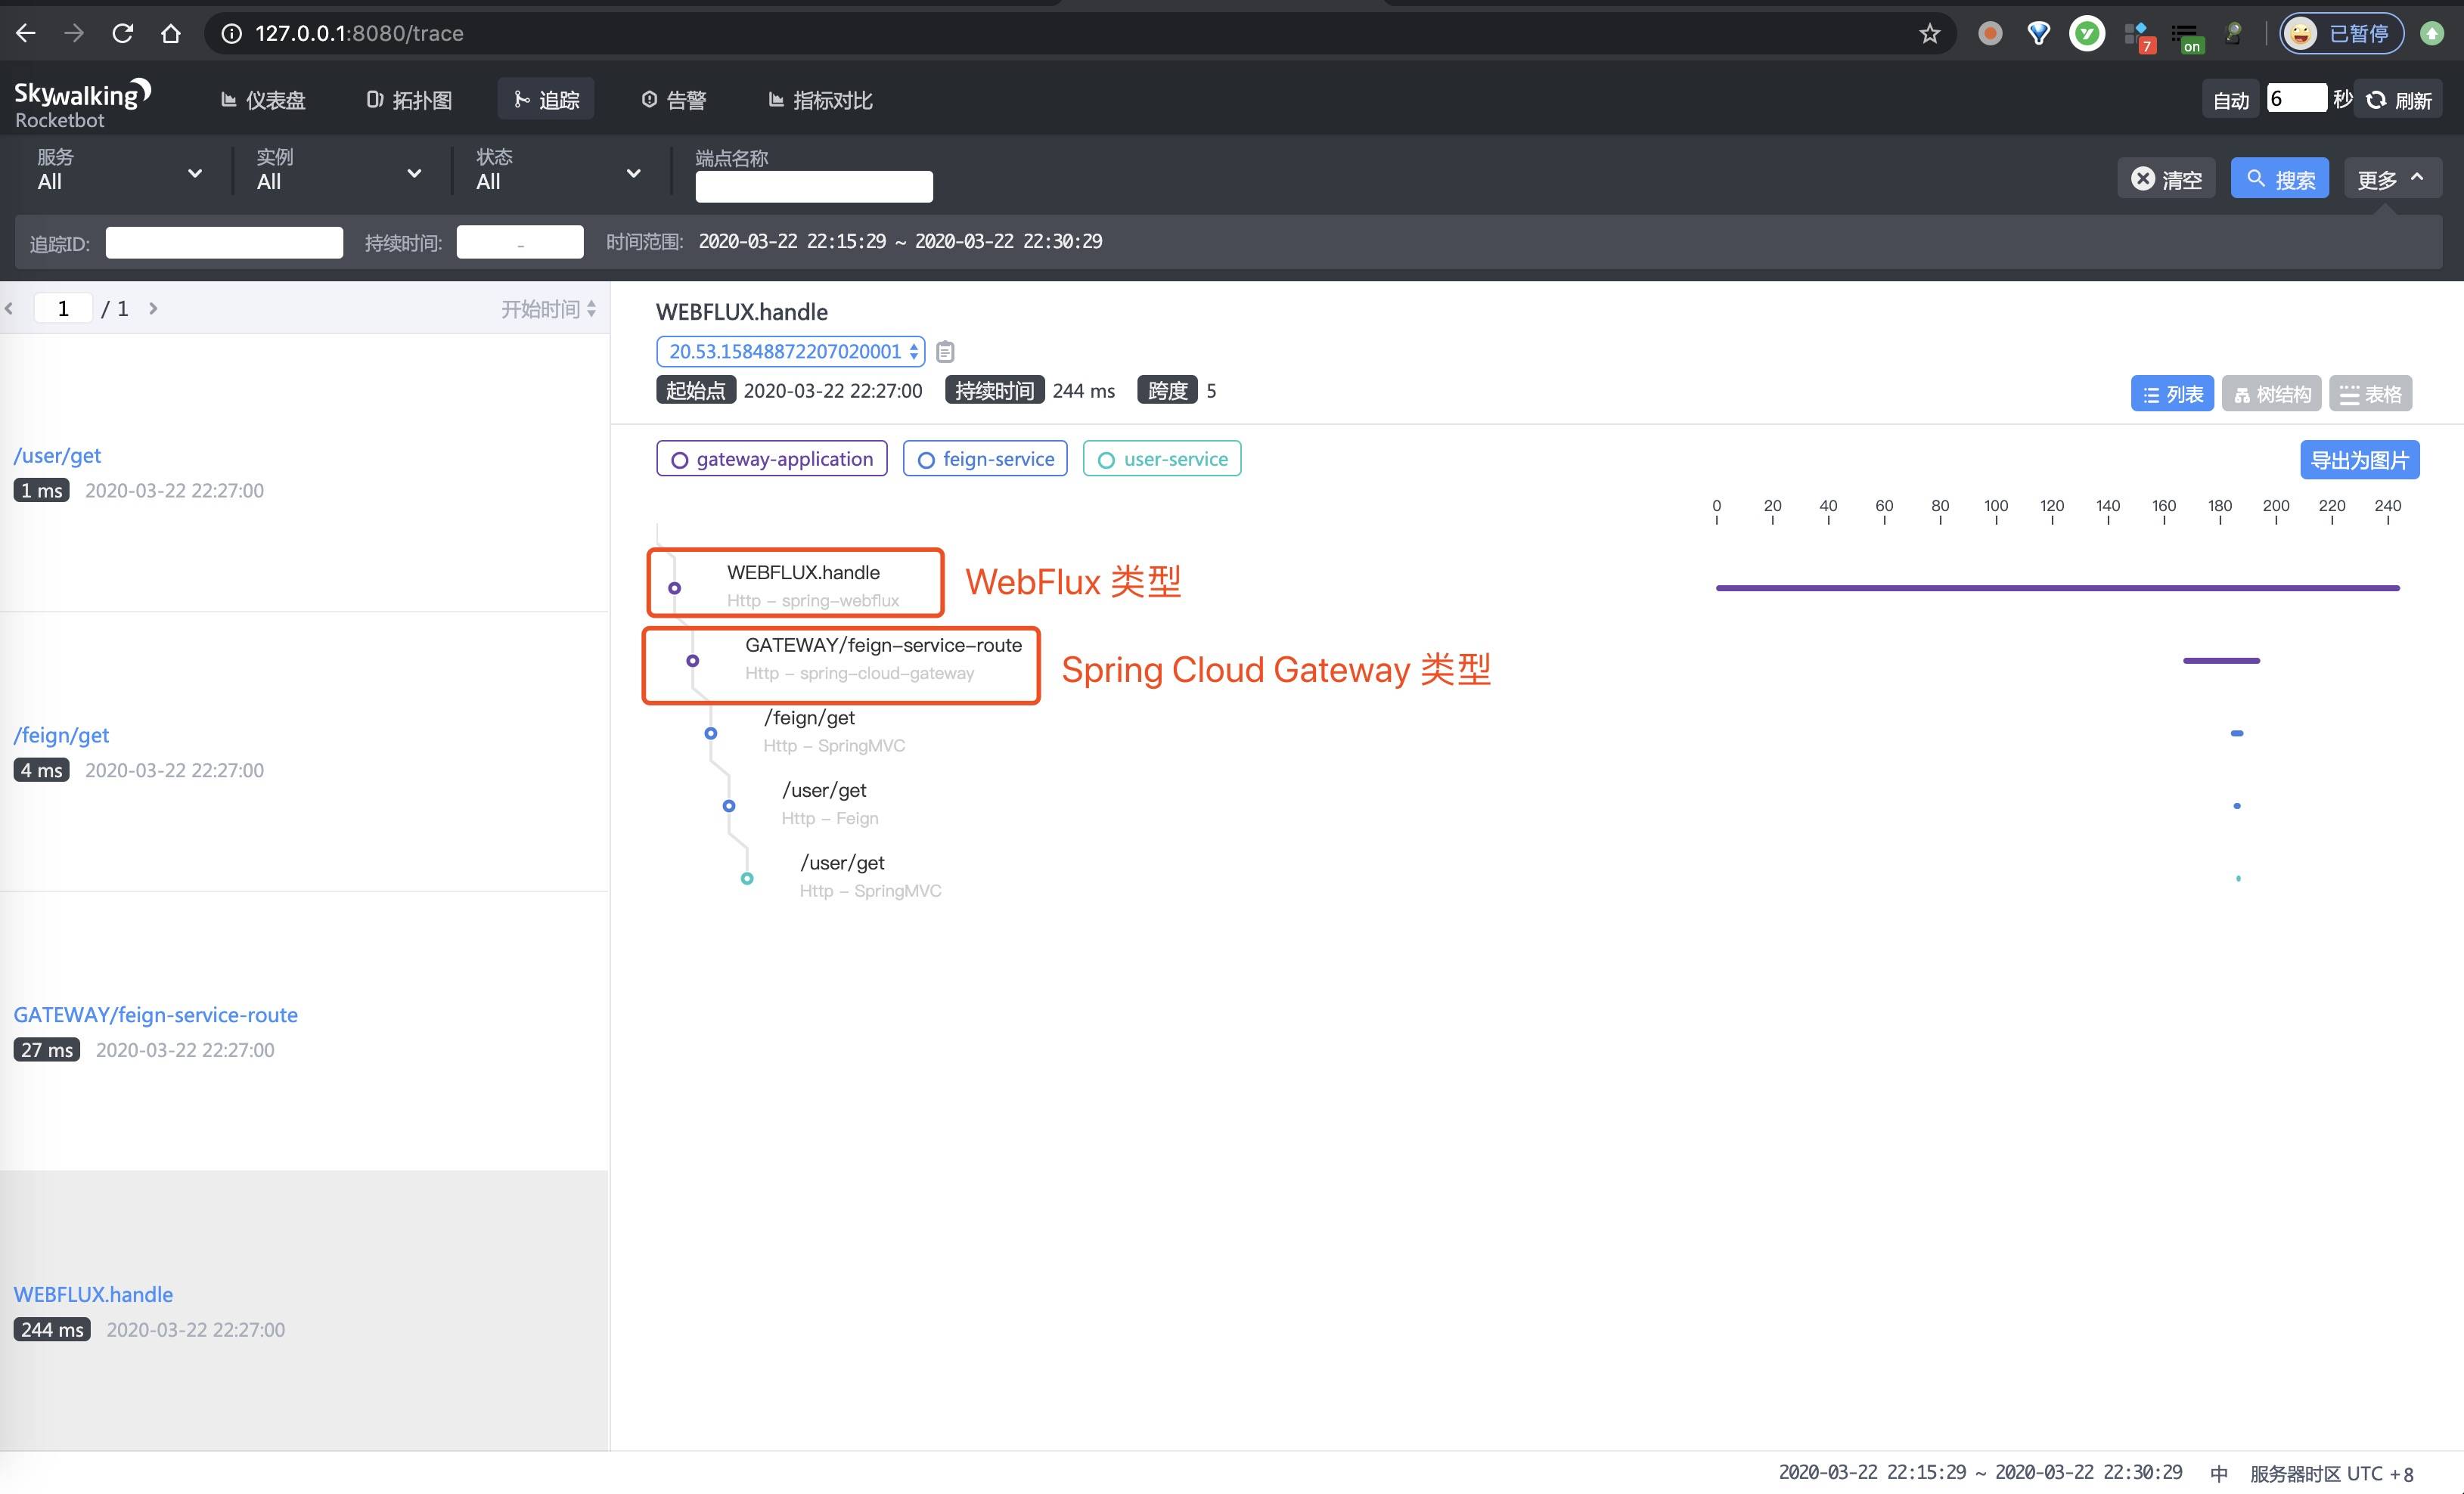
Task: Click the 搜索 search button
Action: pyautogui.click(x=2280, y=179)
